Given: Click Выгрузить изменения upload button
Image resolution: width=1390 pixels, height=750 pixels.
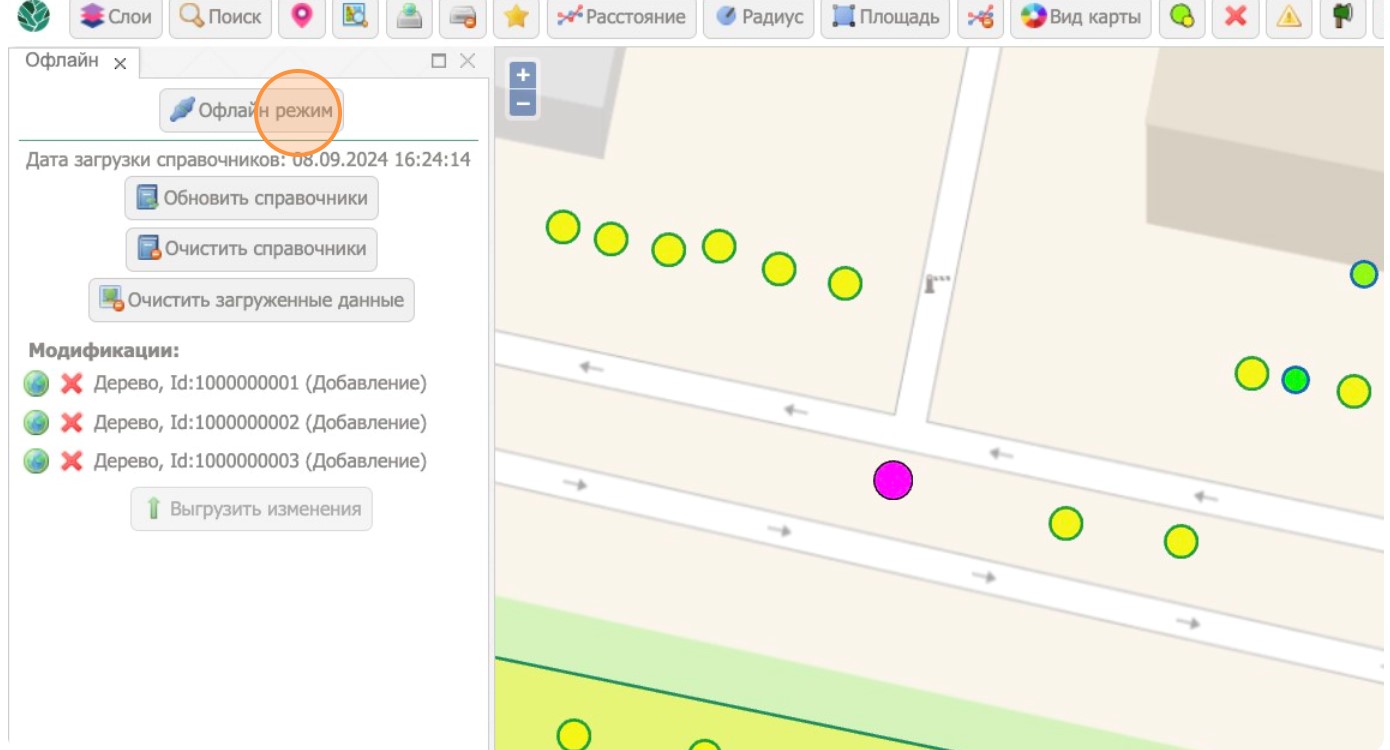Looking at the screenshot, I should (x=252, y=509).
